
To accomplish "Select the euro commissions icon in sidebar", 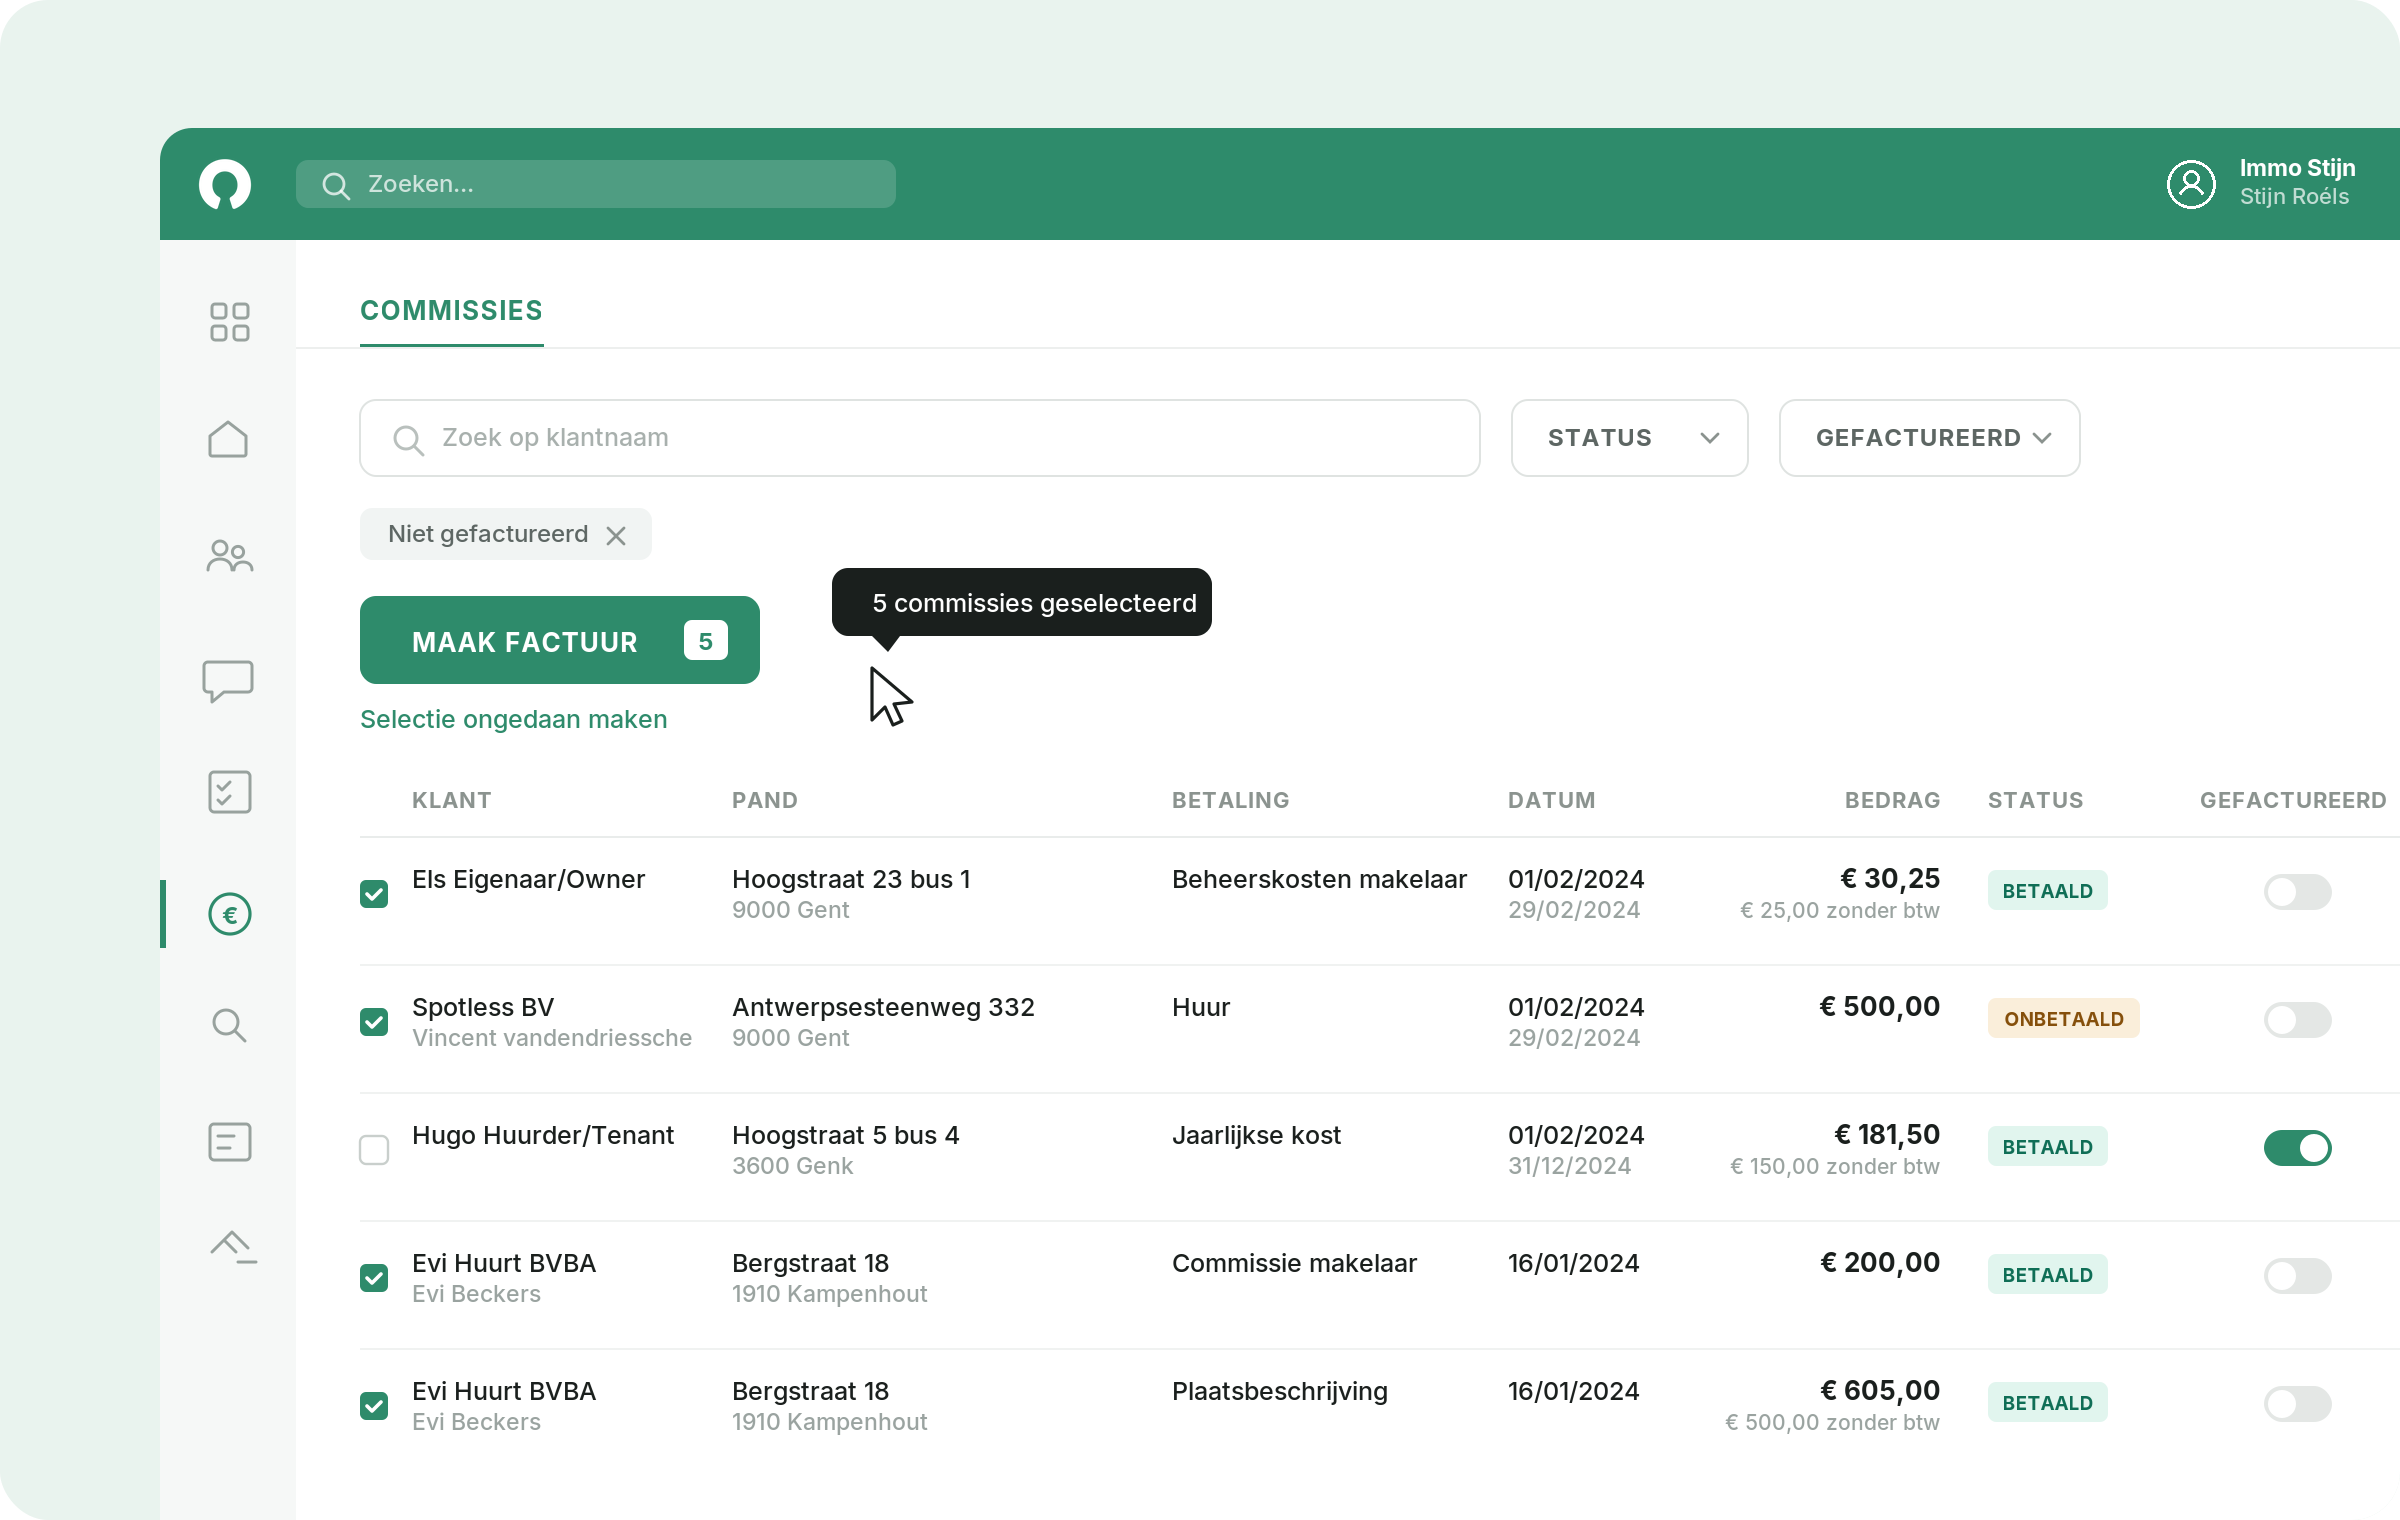I will tap(229, 914).
